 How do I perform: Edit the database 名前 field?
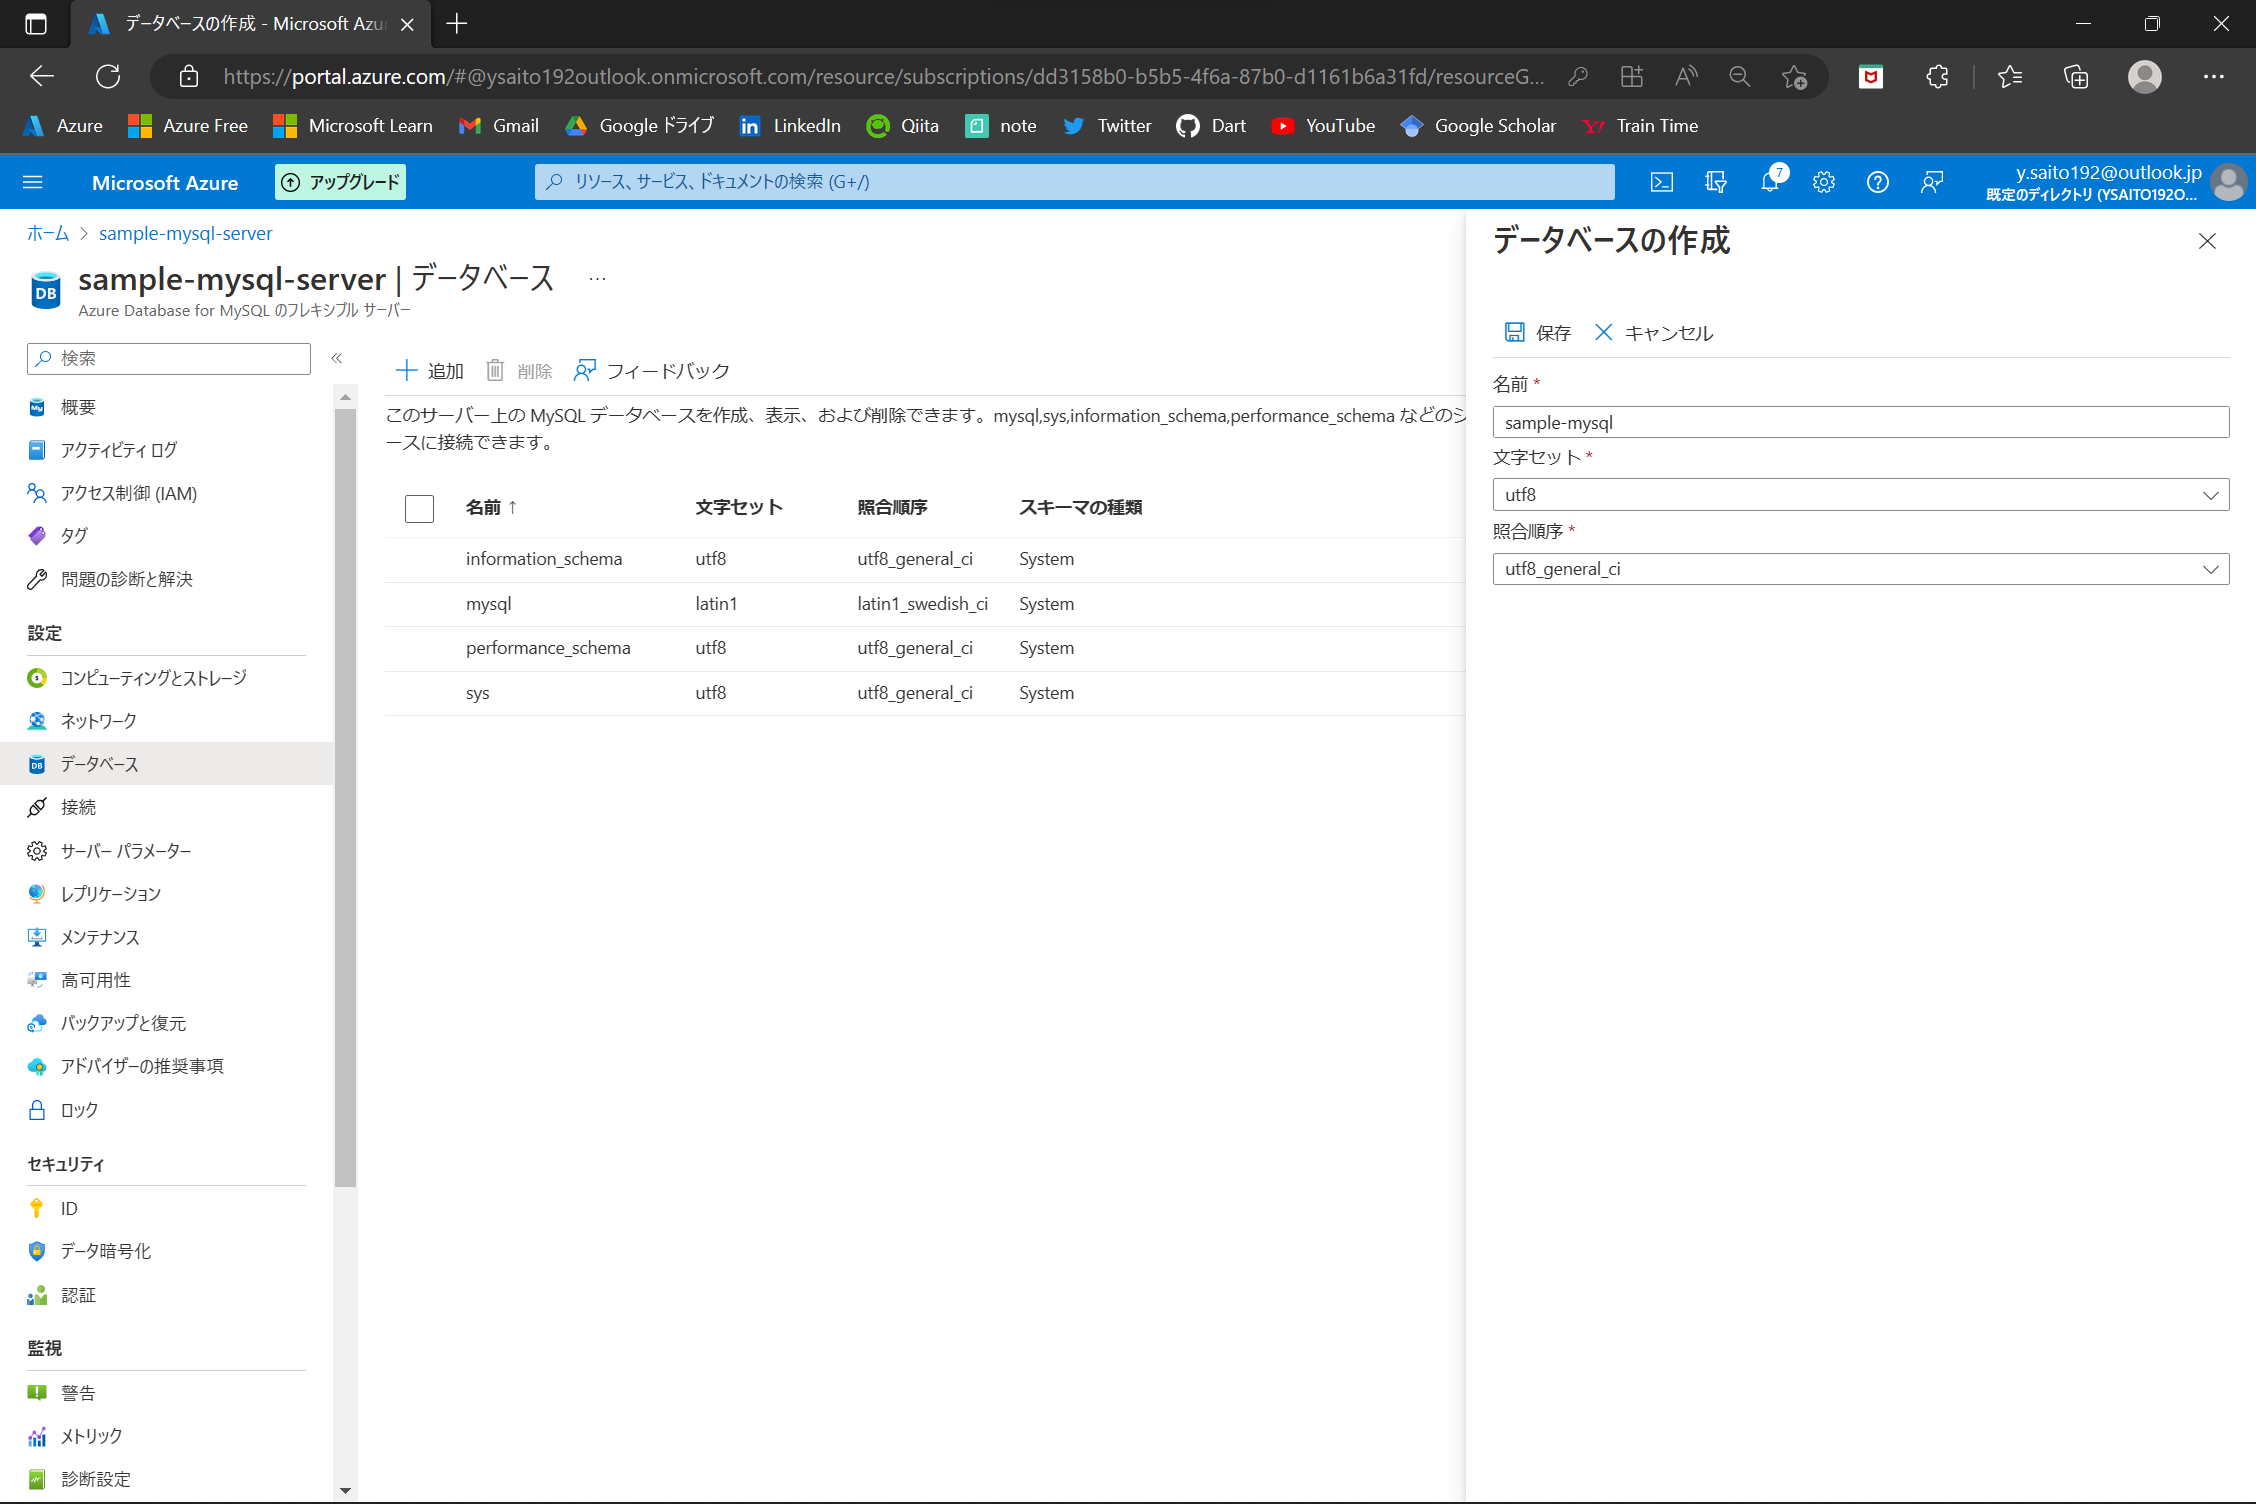pos(1860,421)
